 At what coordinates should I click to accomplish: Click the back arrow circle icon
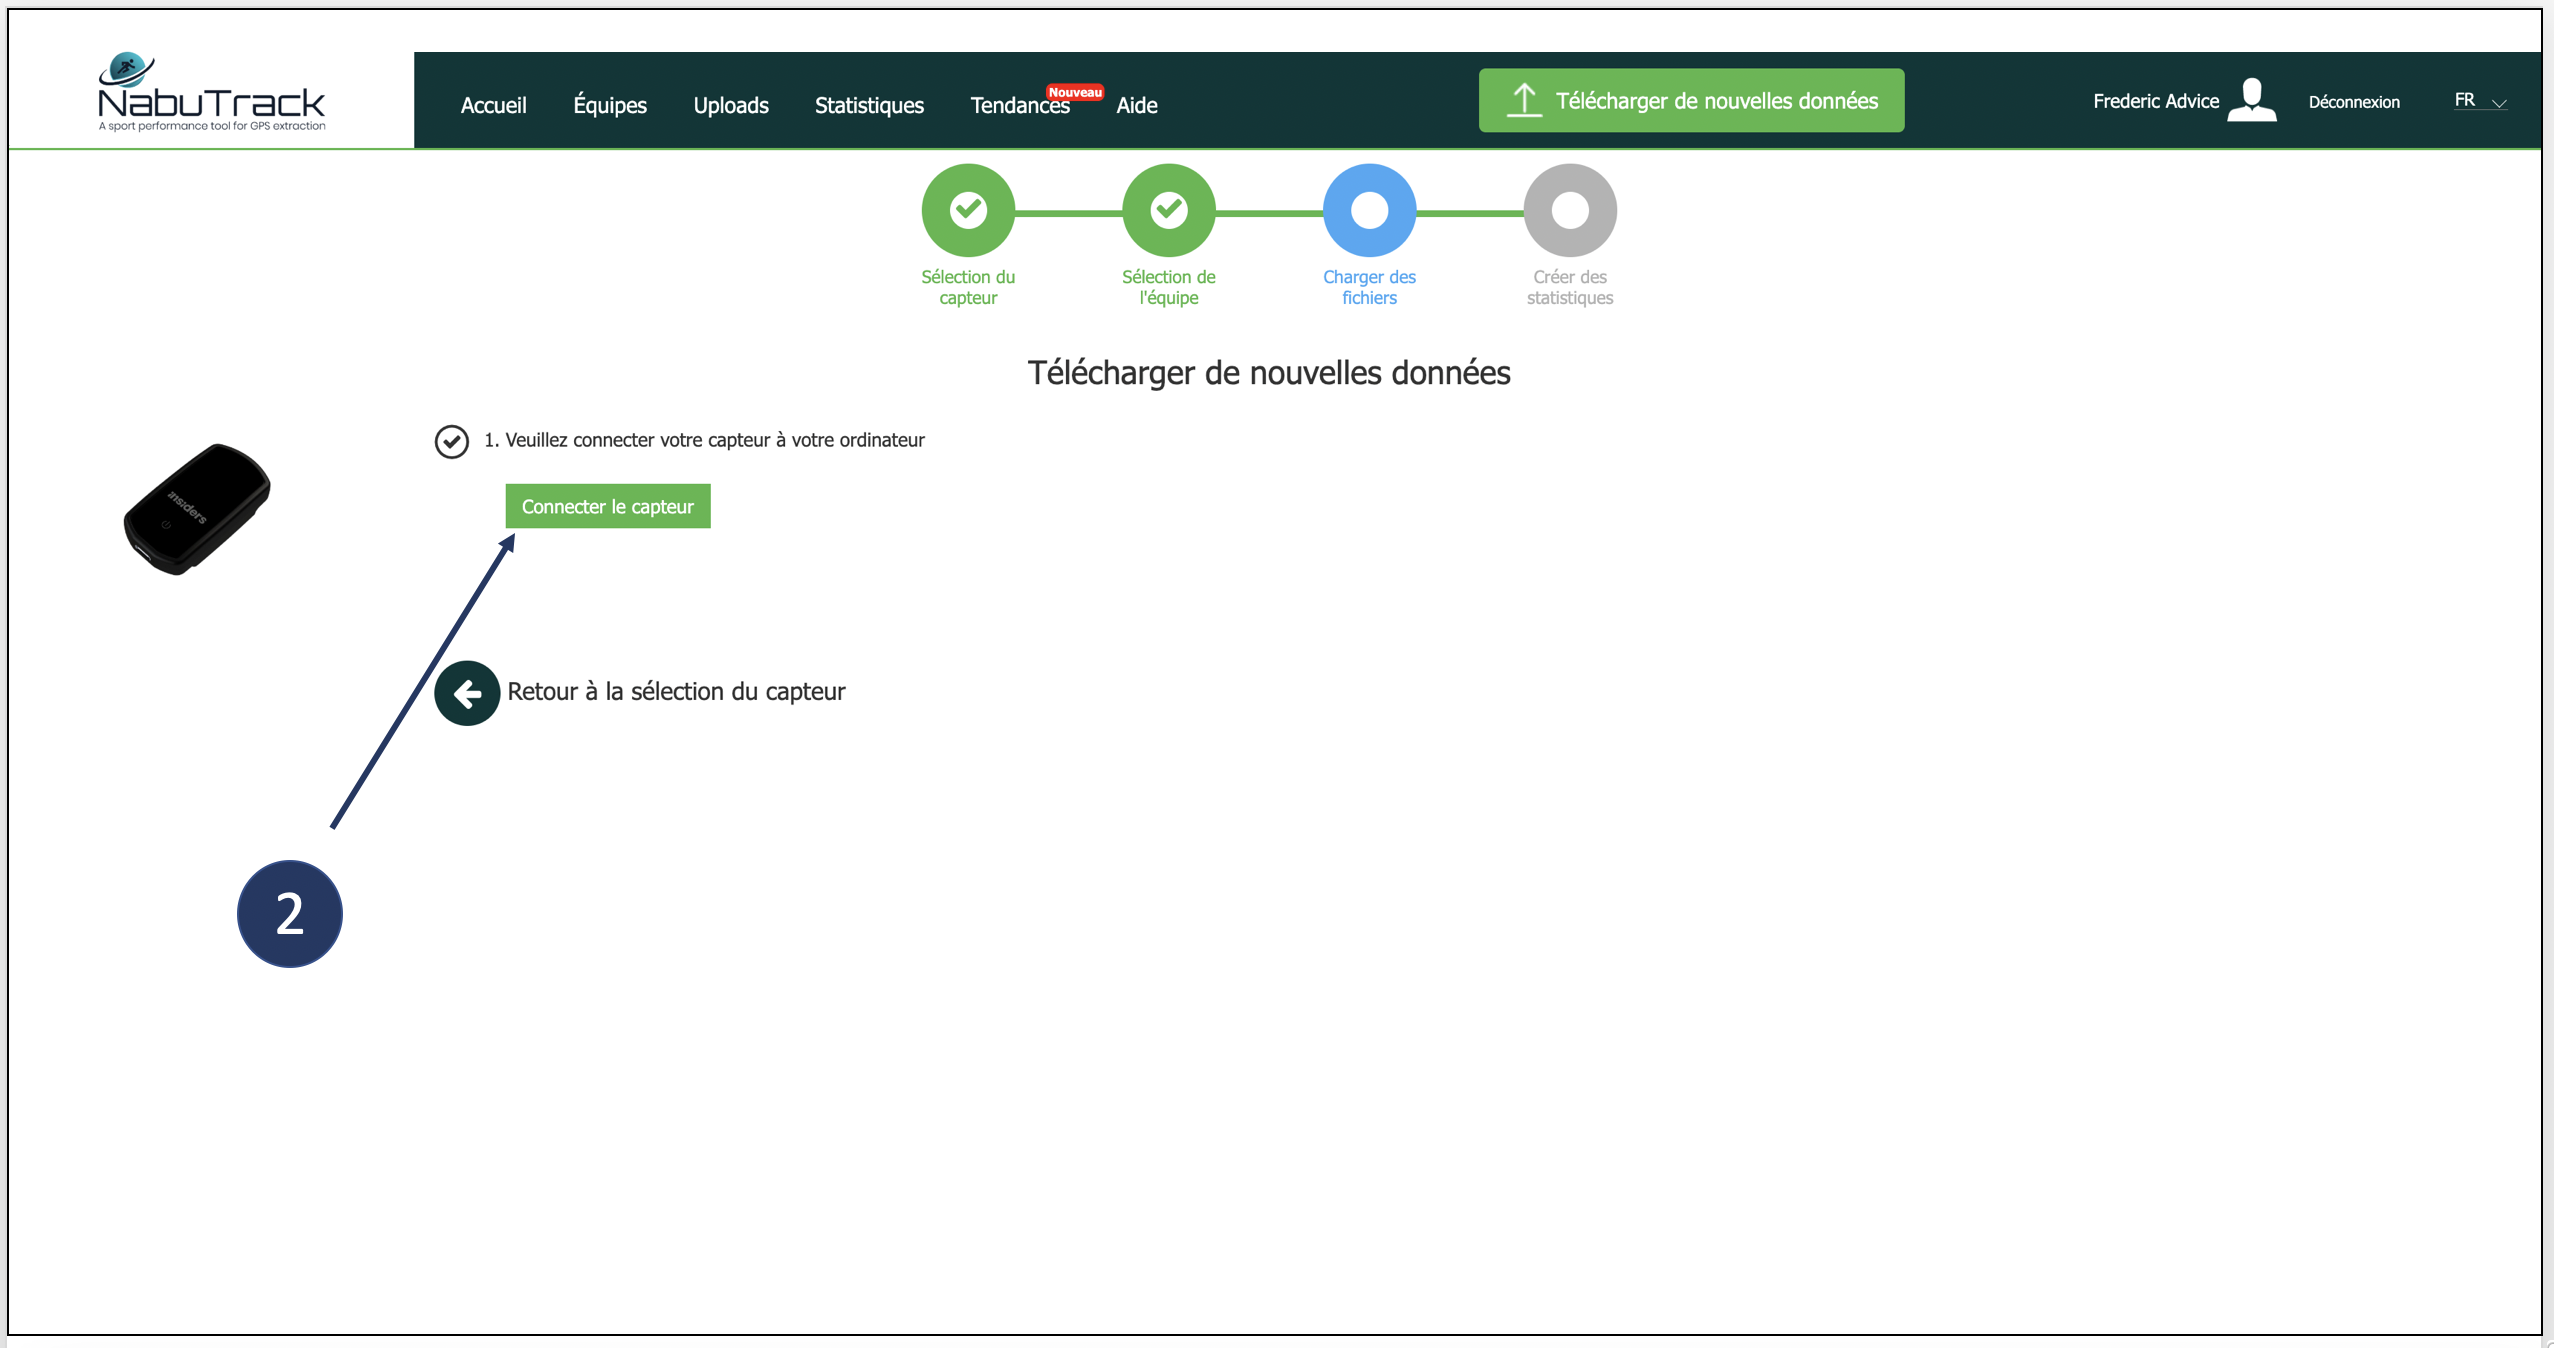pyautogui.click(x=467, y=693)
